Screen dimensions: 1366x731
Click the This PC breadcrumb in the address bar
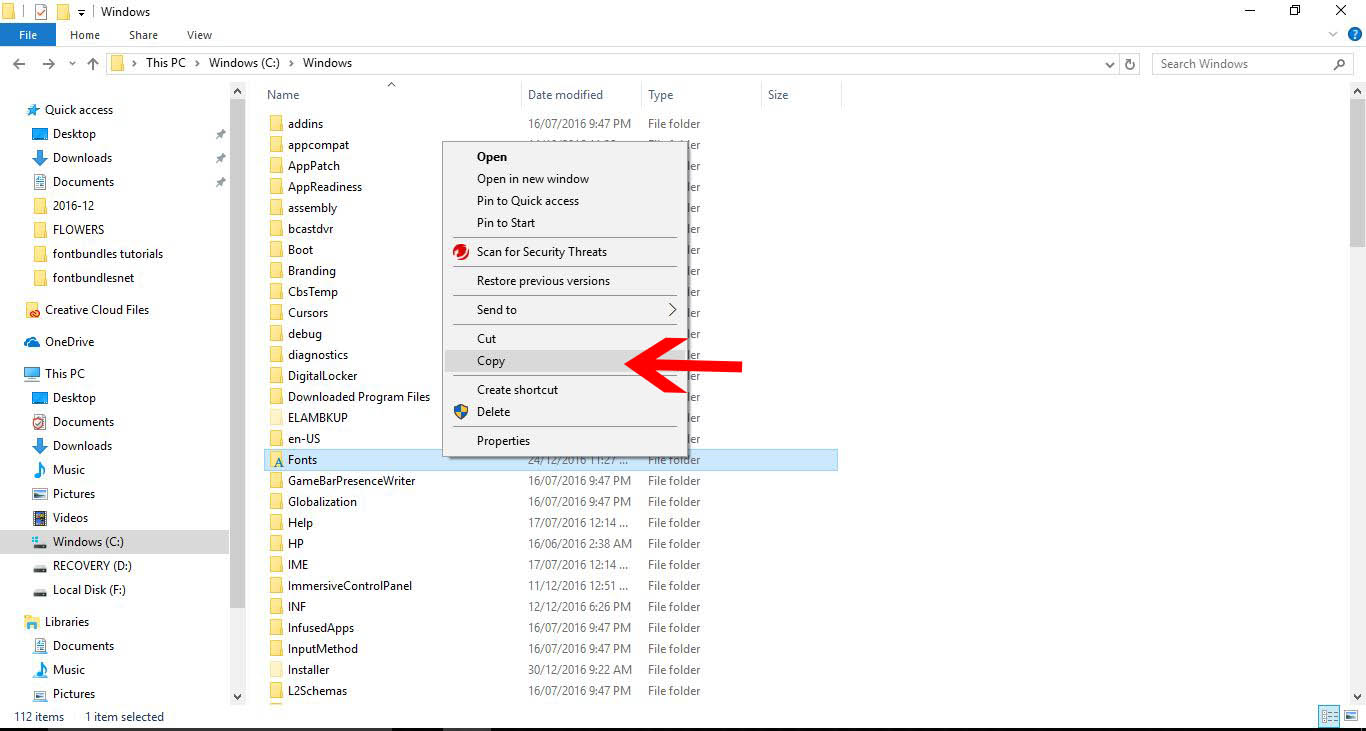pos(166,63)
